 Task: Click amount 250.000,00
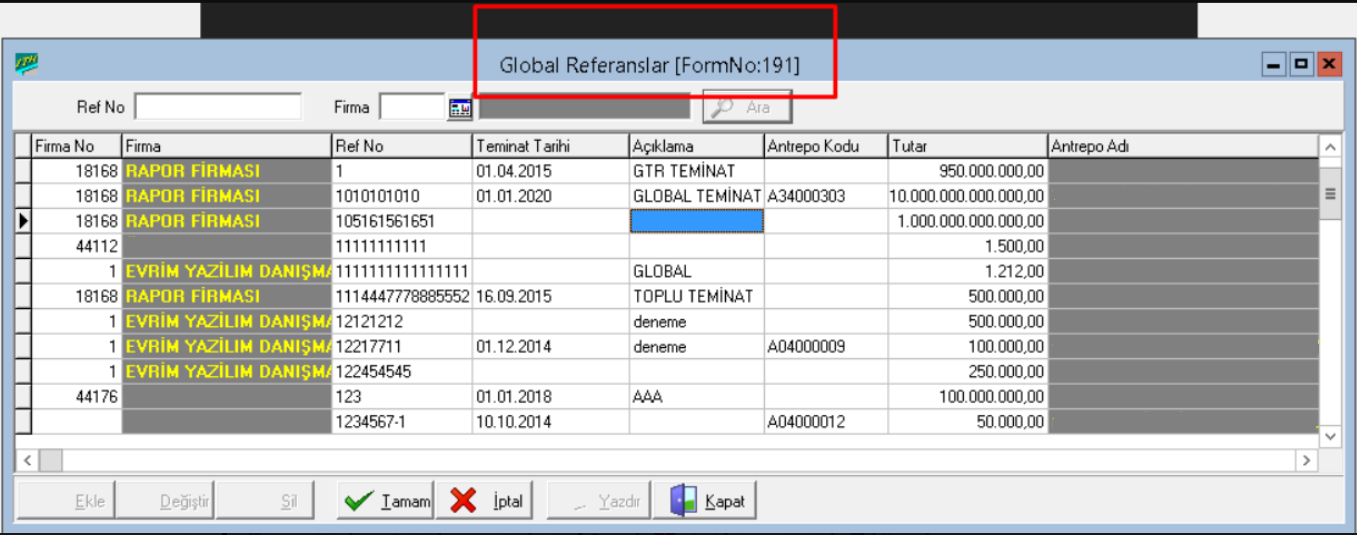coord(968,371)
